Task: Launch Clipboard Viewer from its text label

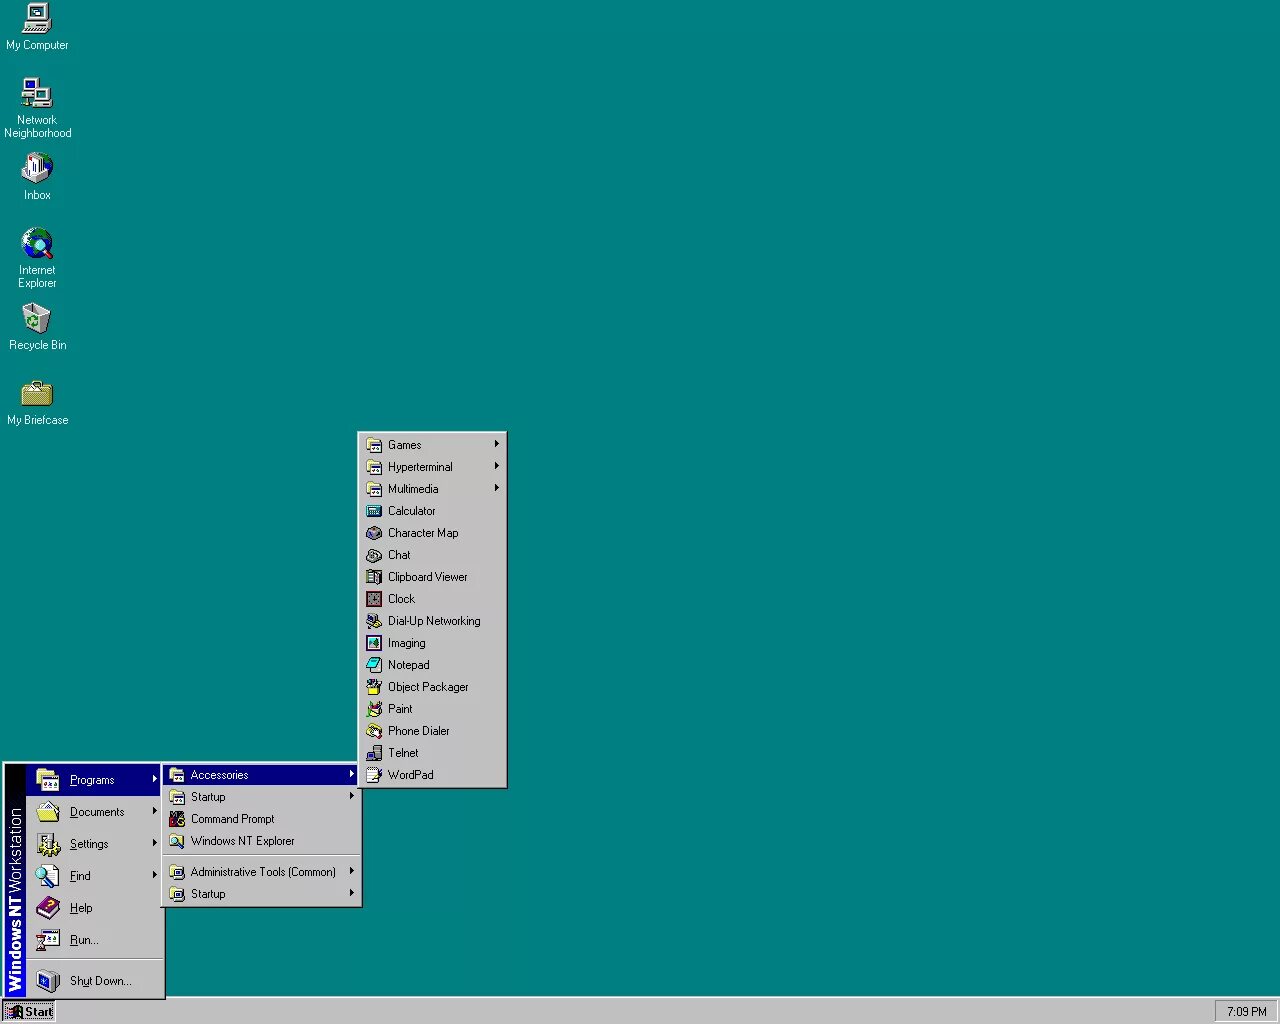Action: [x=428, y=577]
